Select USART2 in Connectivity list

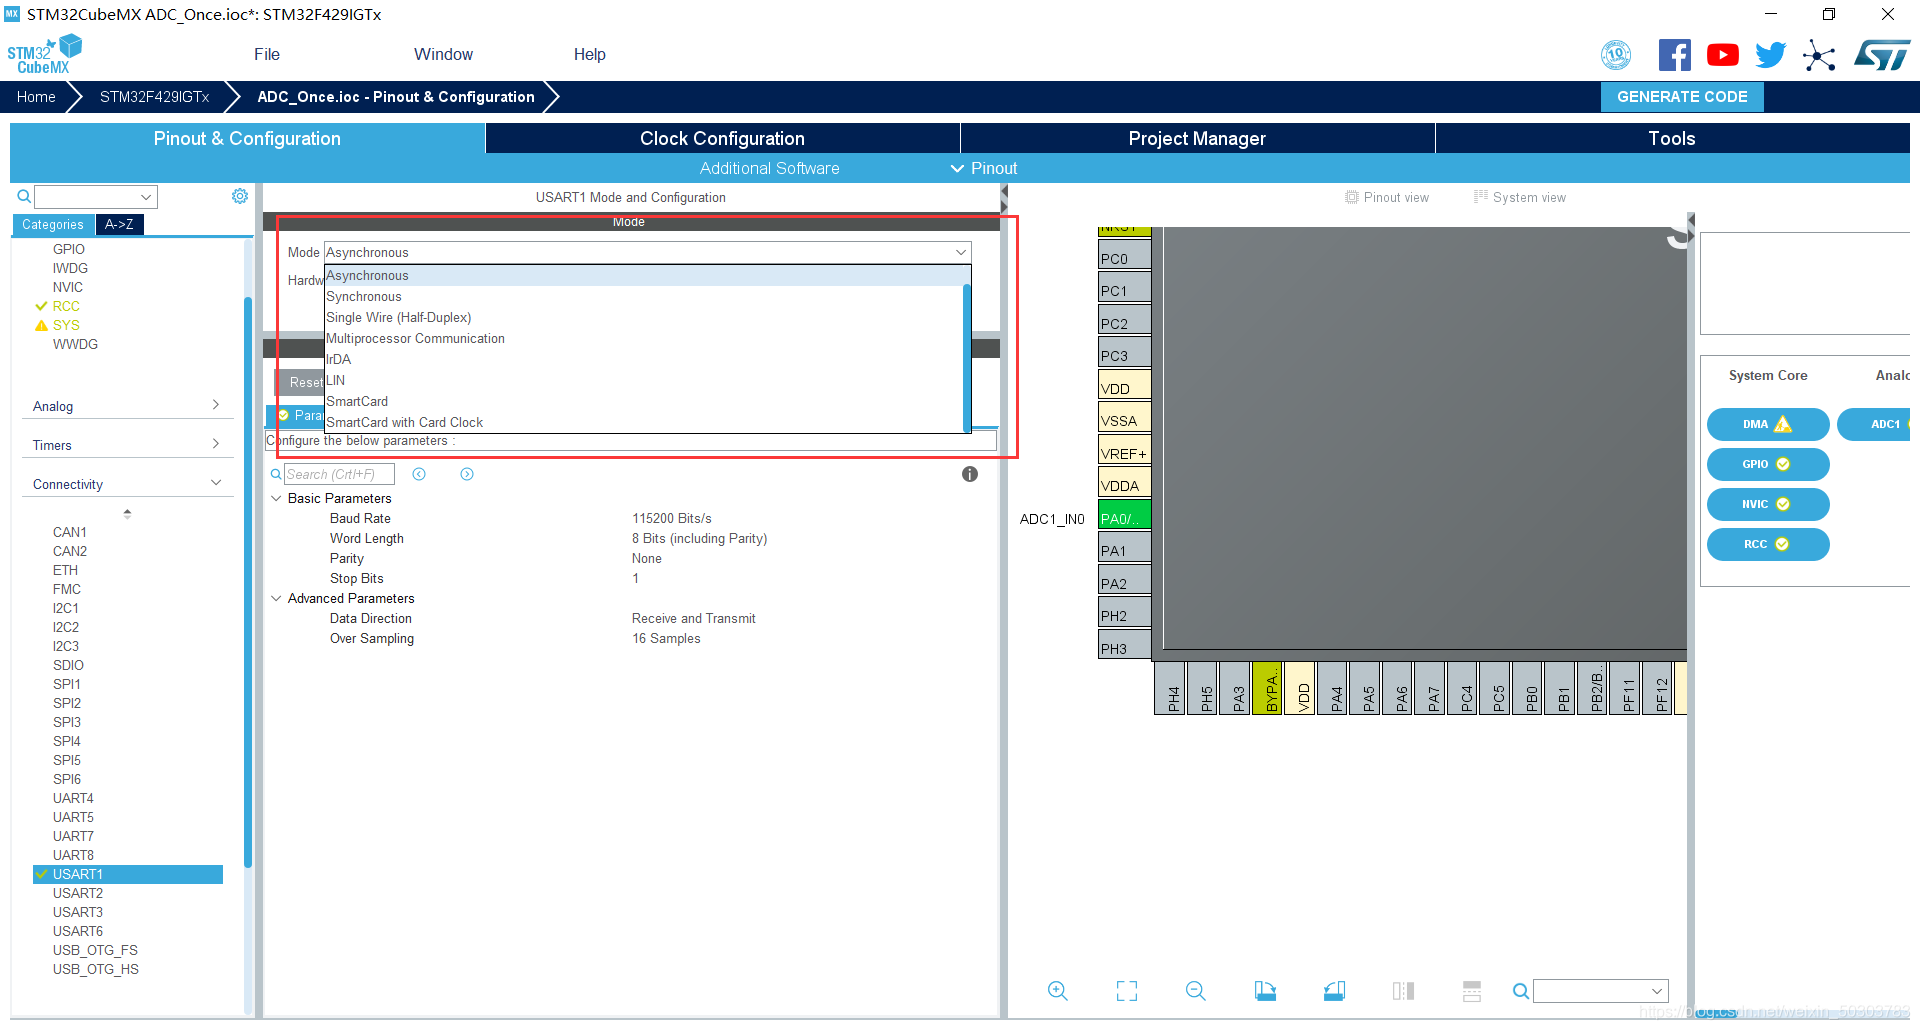[78, 893]
